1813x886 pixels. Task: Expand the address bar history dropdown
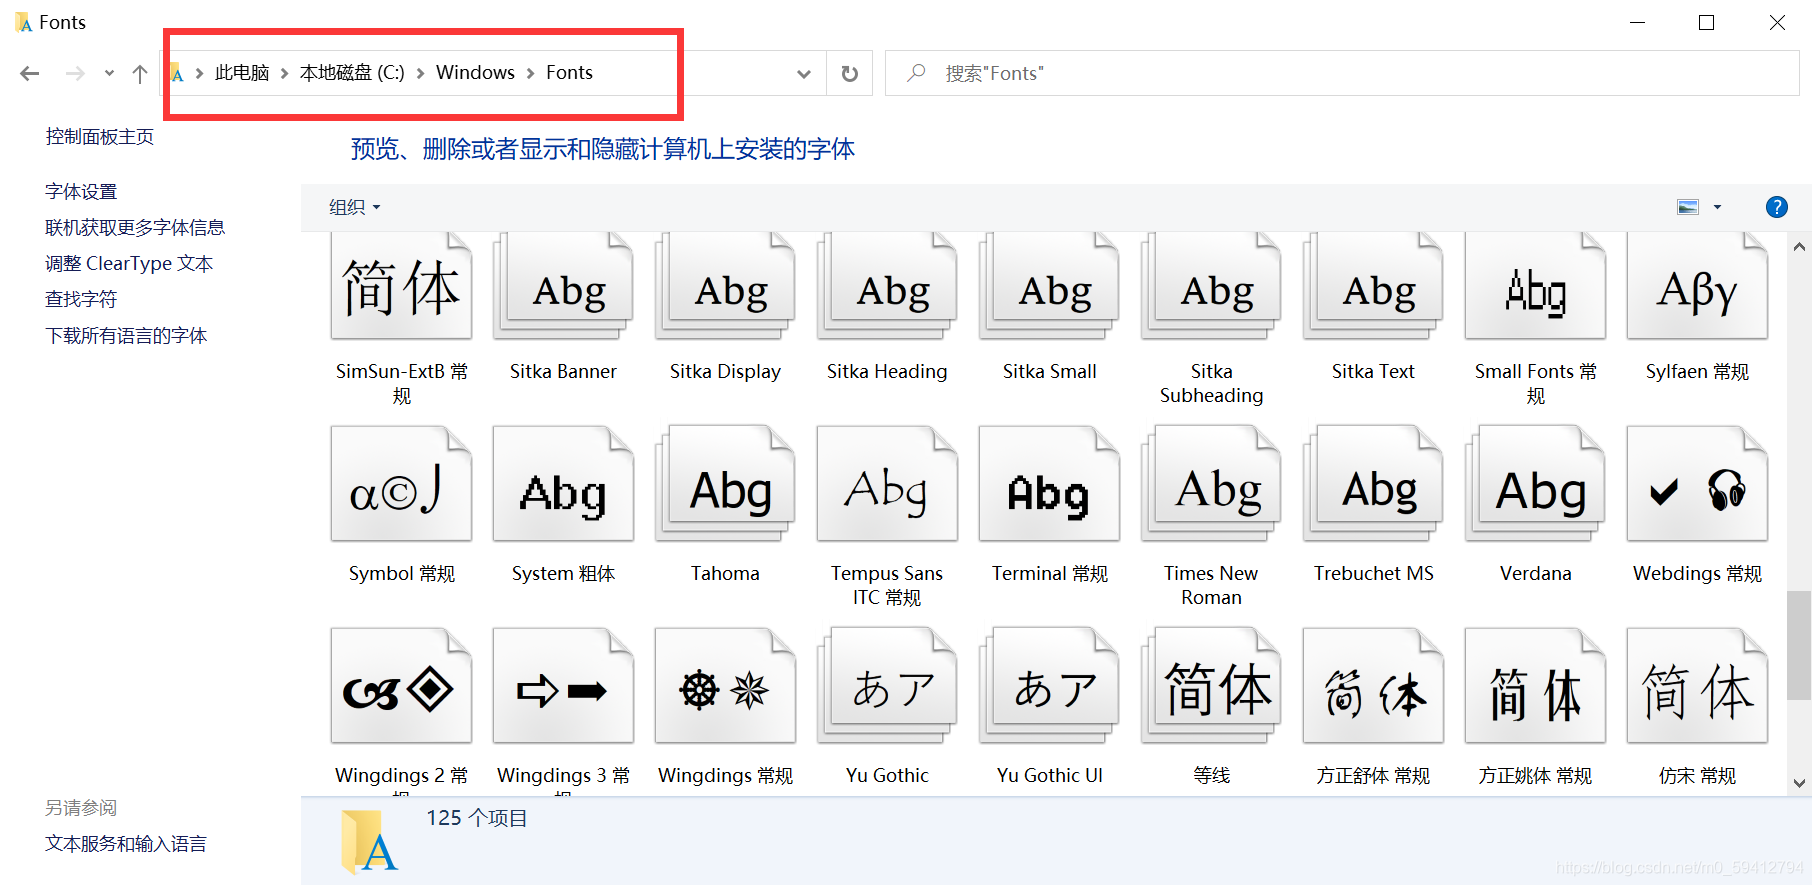click(804, 73)
